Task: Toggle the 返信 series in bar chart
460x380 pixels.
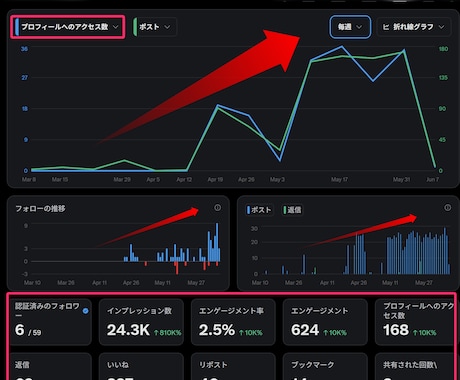Action: tap(292, 210)
